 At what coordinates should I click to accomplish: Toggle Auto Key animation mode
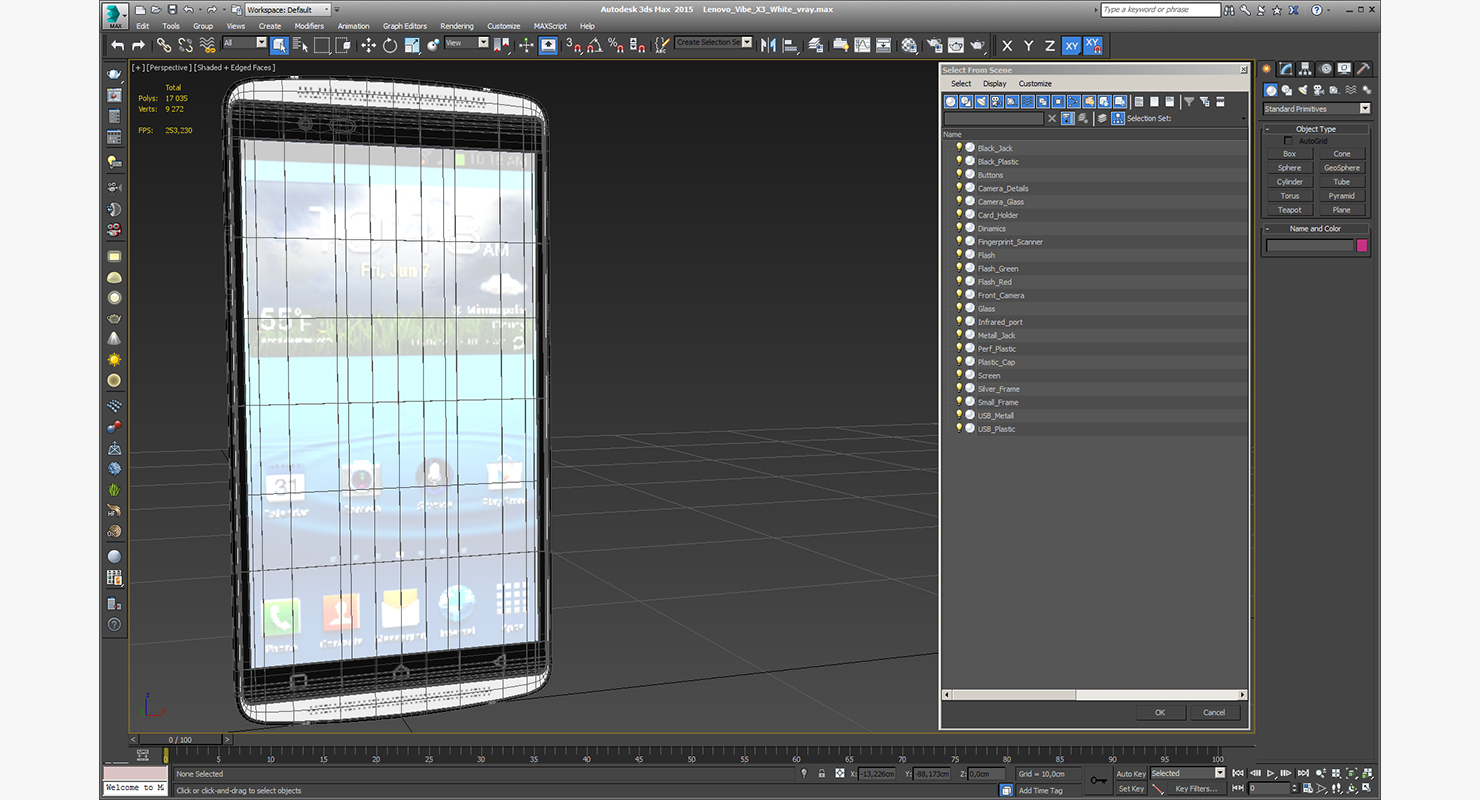(x=1131, y=773)
